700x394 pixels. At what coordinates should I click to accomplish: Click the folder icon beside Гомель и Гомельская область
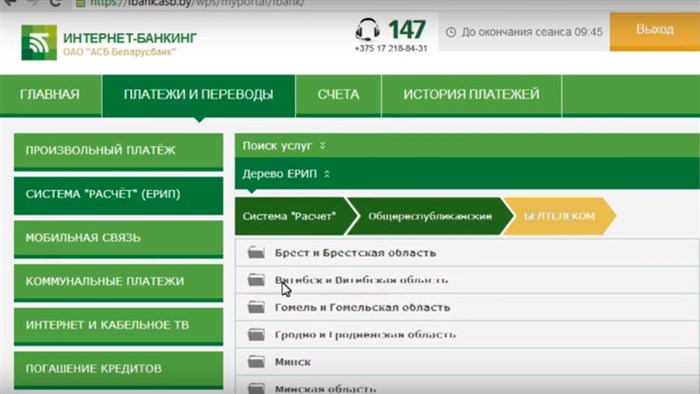tap(256, 307)
